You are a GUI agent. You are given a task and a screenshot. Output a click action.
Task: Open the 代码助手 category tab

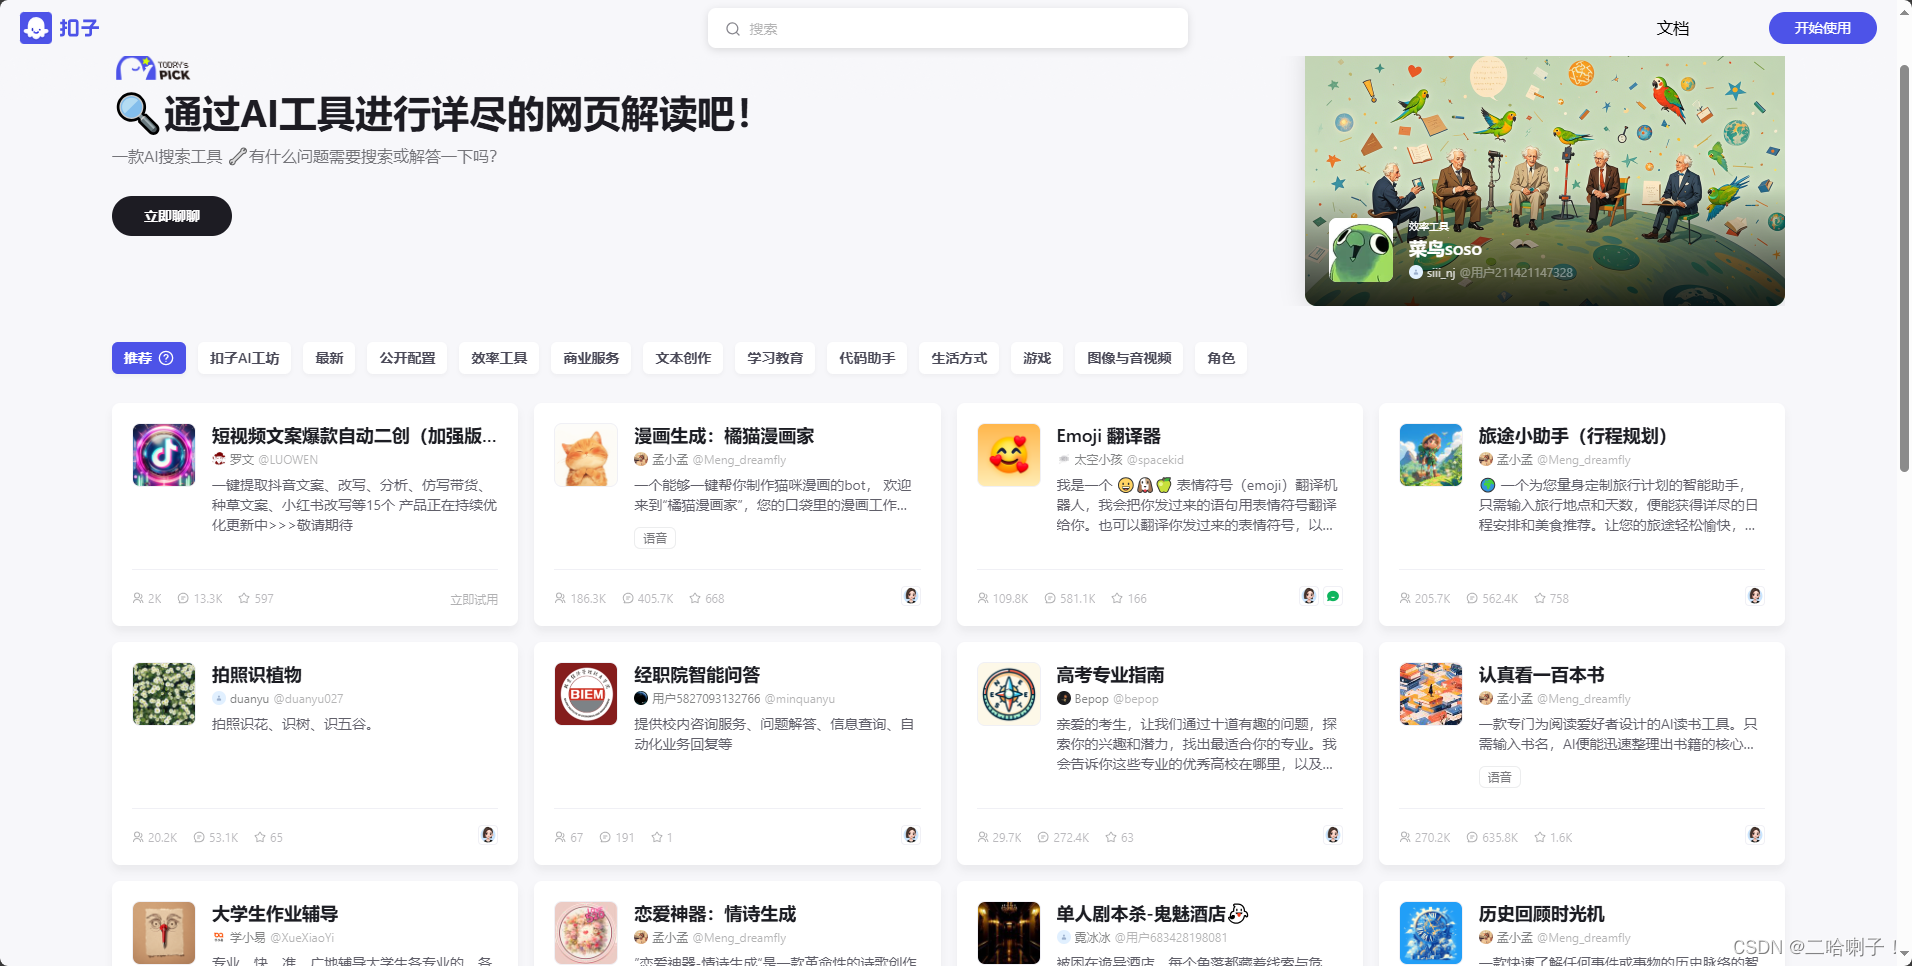867,358
